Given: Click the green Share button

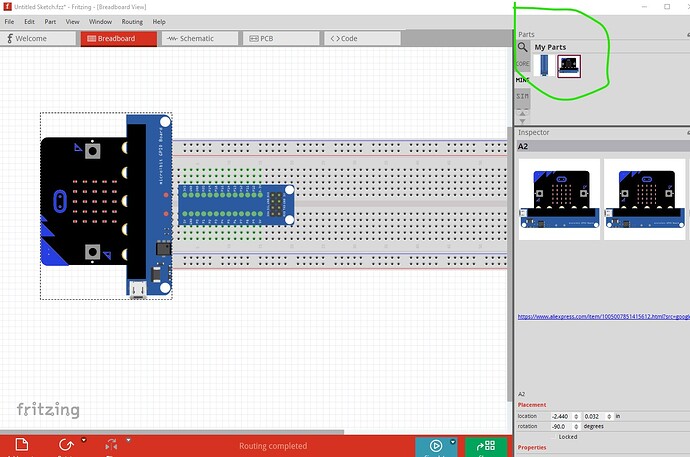Looking at the screenshot, I should pos(486,447).
